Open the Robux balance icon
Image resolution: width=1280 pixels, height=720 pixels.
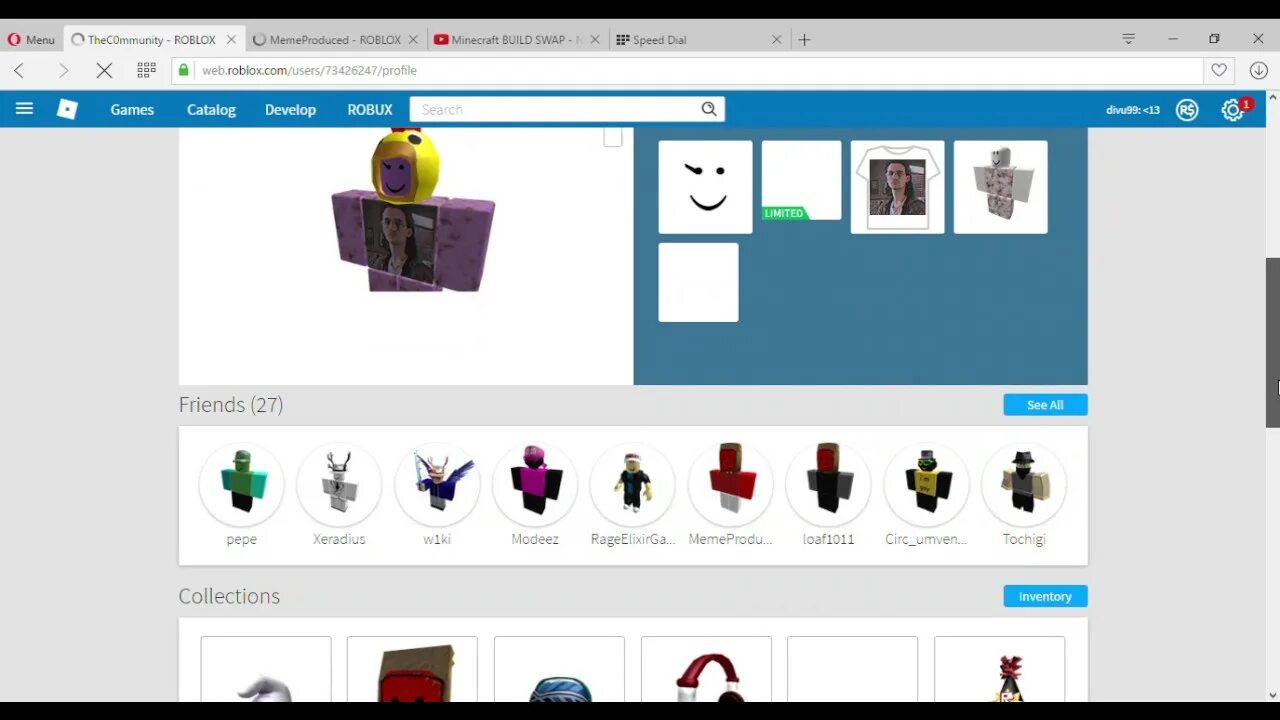(x=1187, y=110)
